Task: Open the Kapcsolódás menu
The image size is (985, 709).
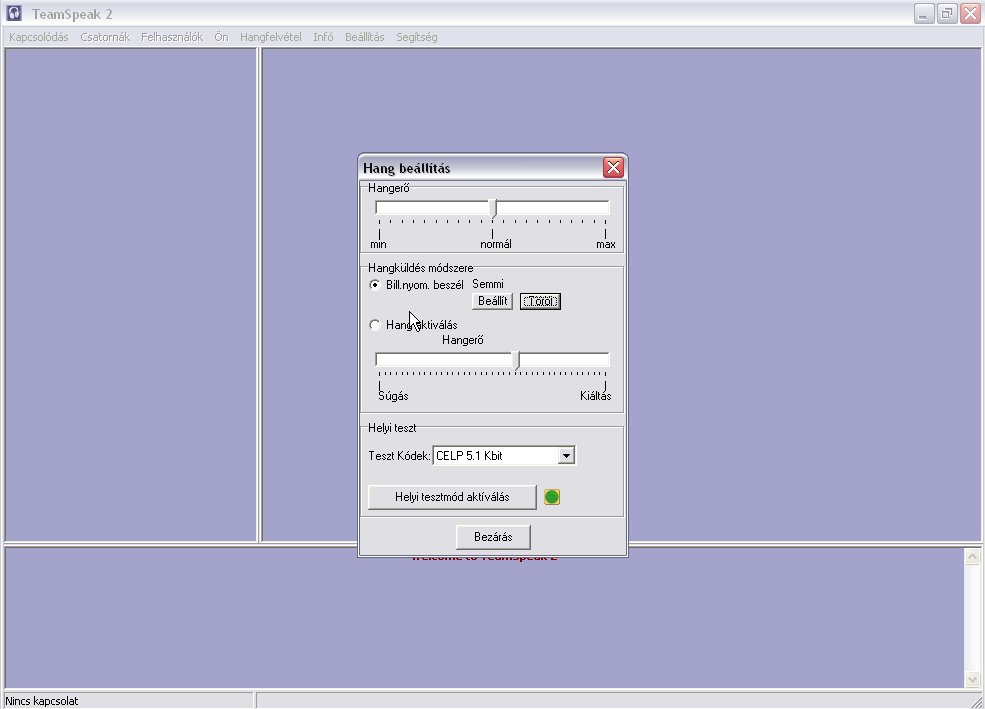Action: [x=39, y=37]
